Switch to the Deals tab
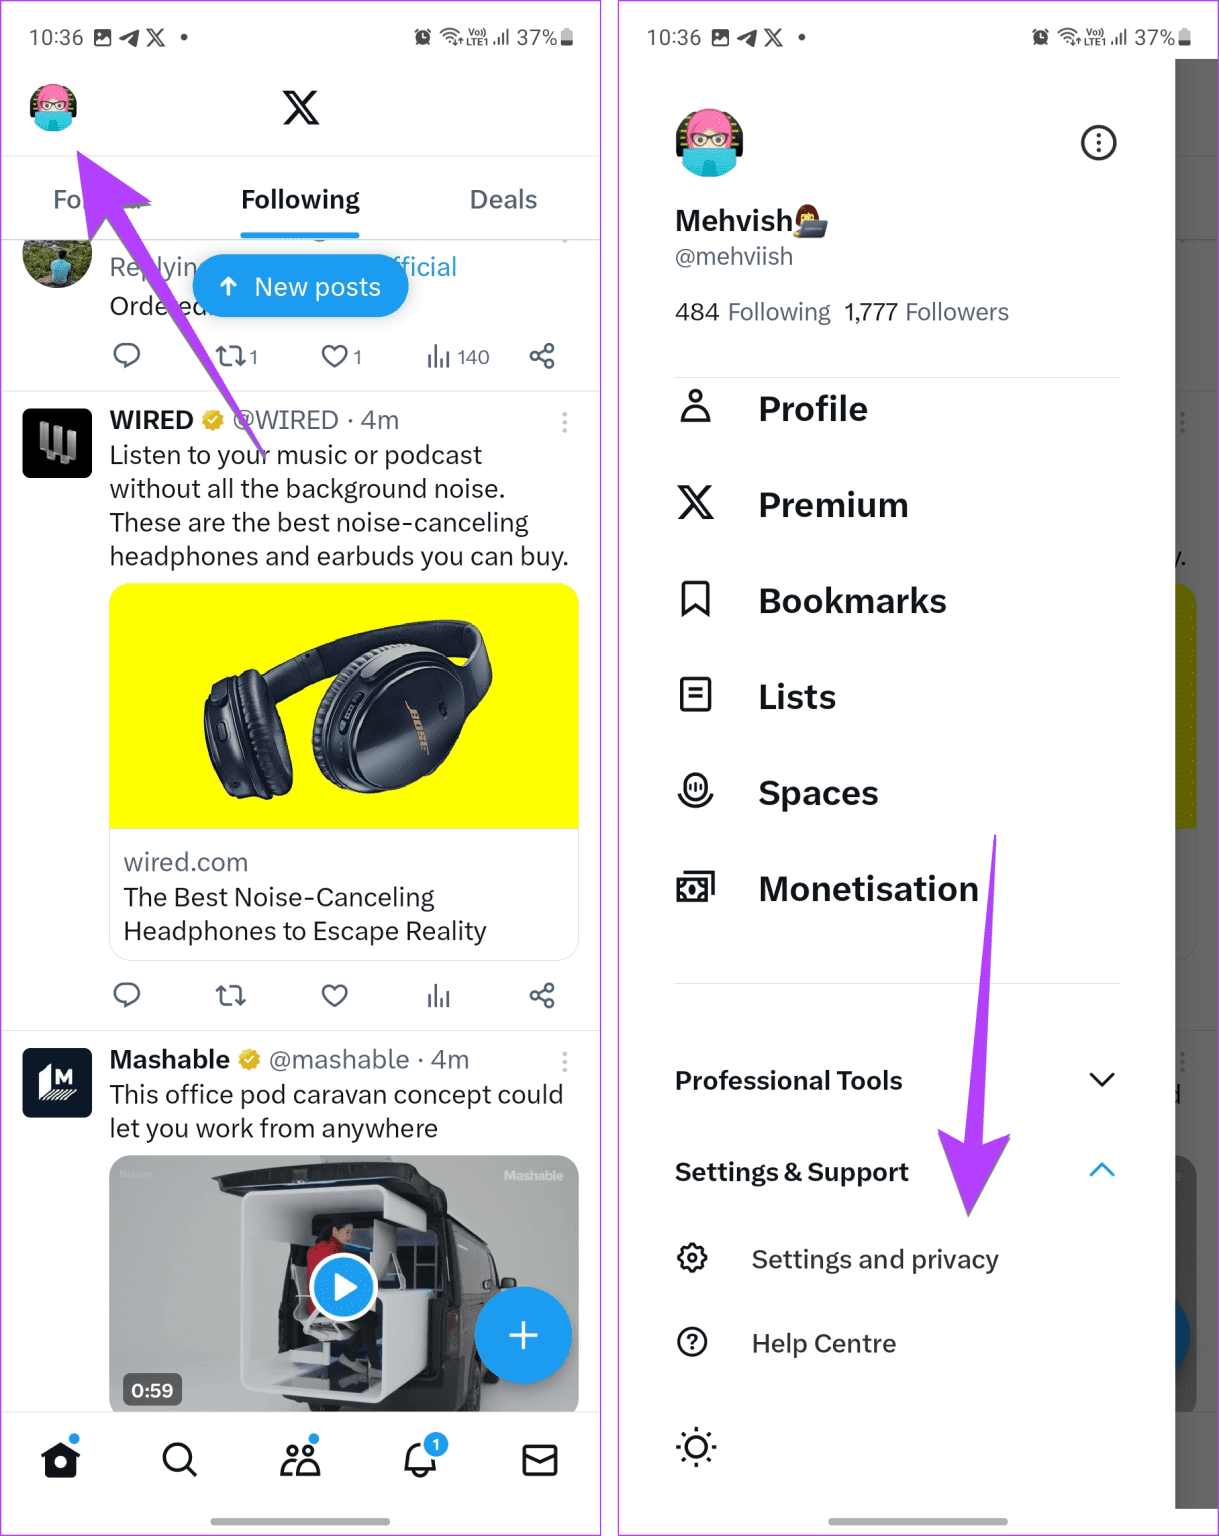This screenshot has width=1219, height=1536. (503, 199)
